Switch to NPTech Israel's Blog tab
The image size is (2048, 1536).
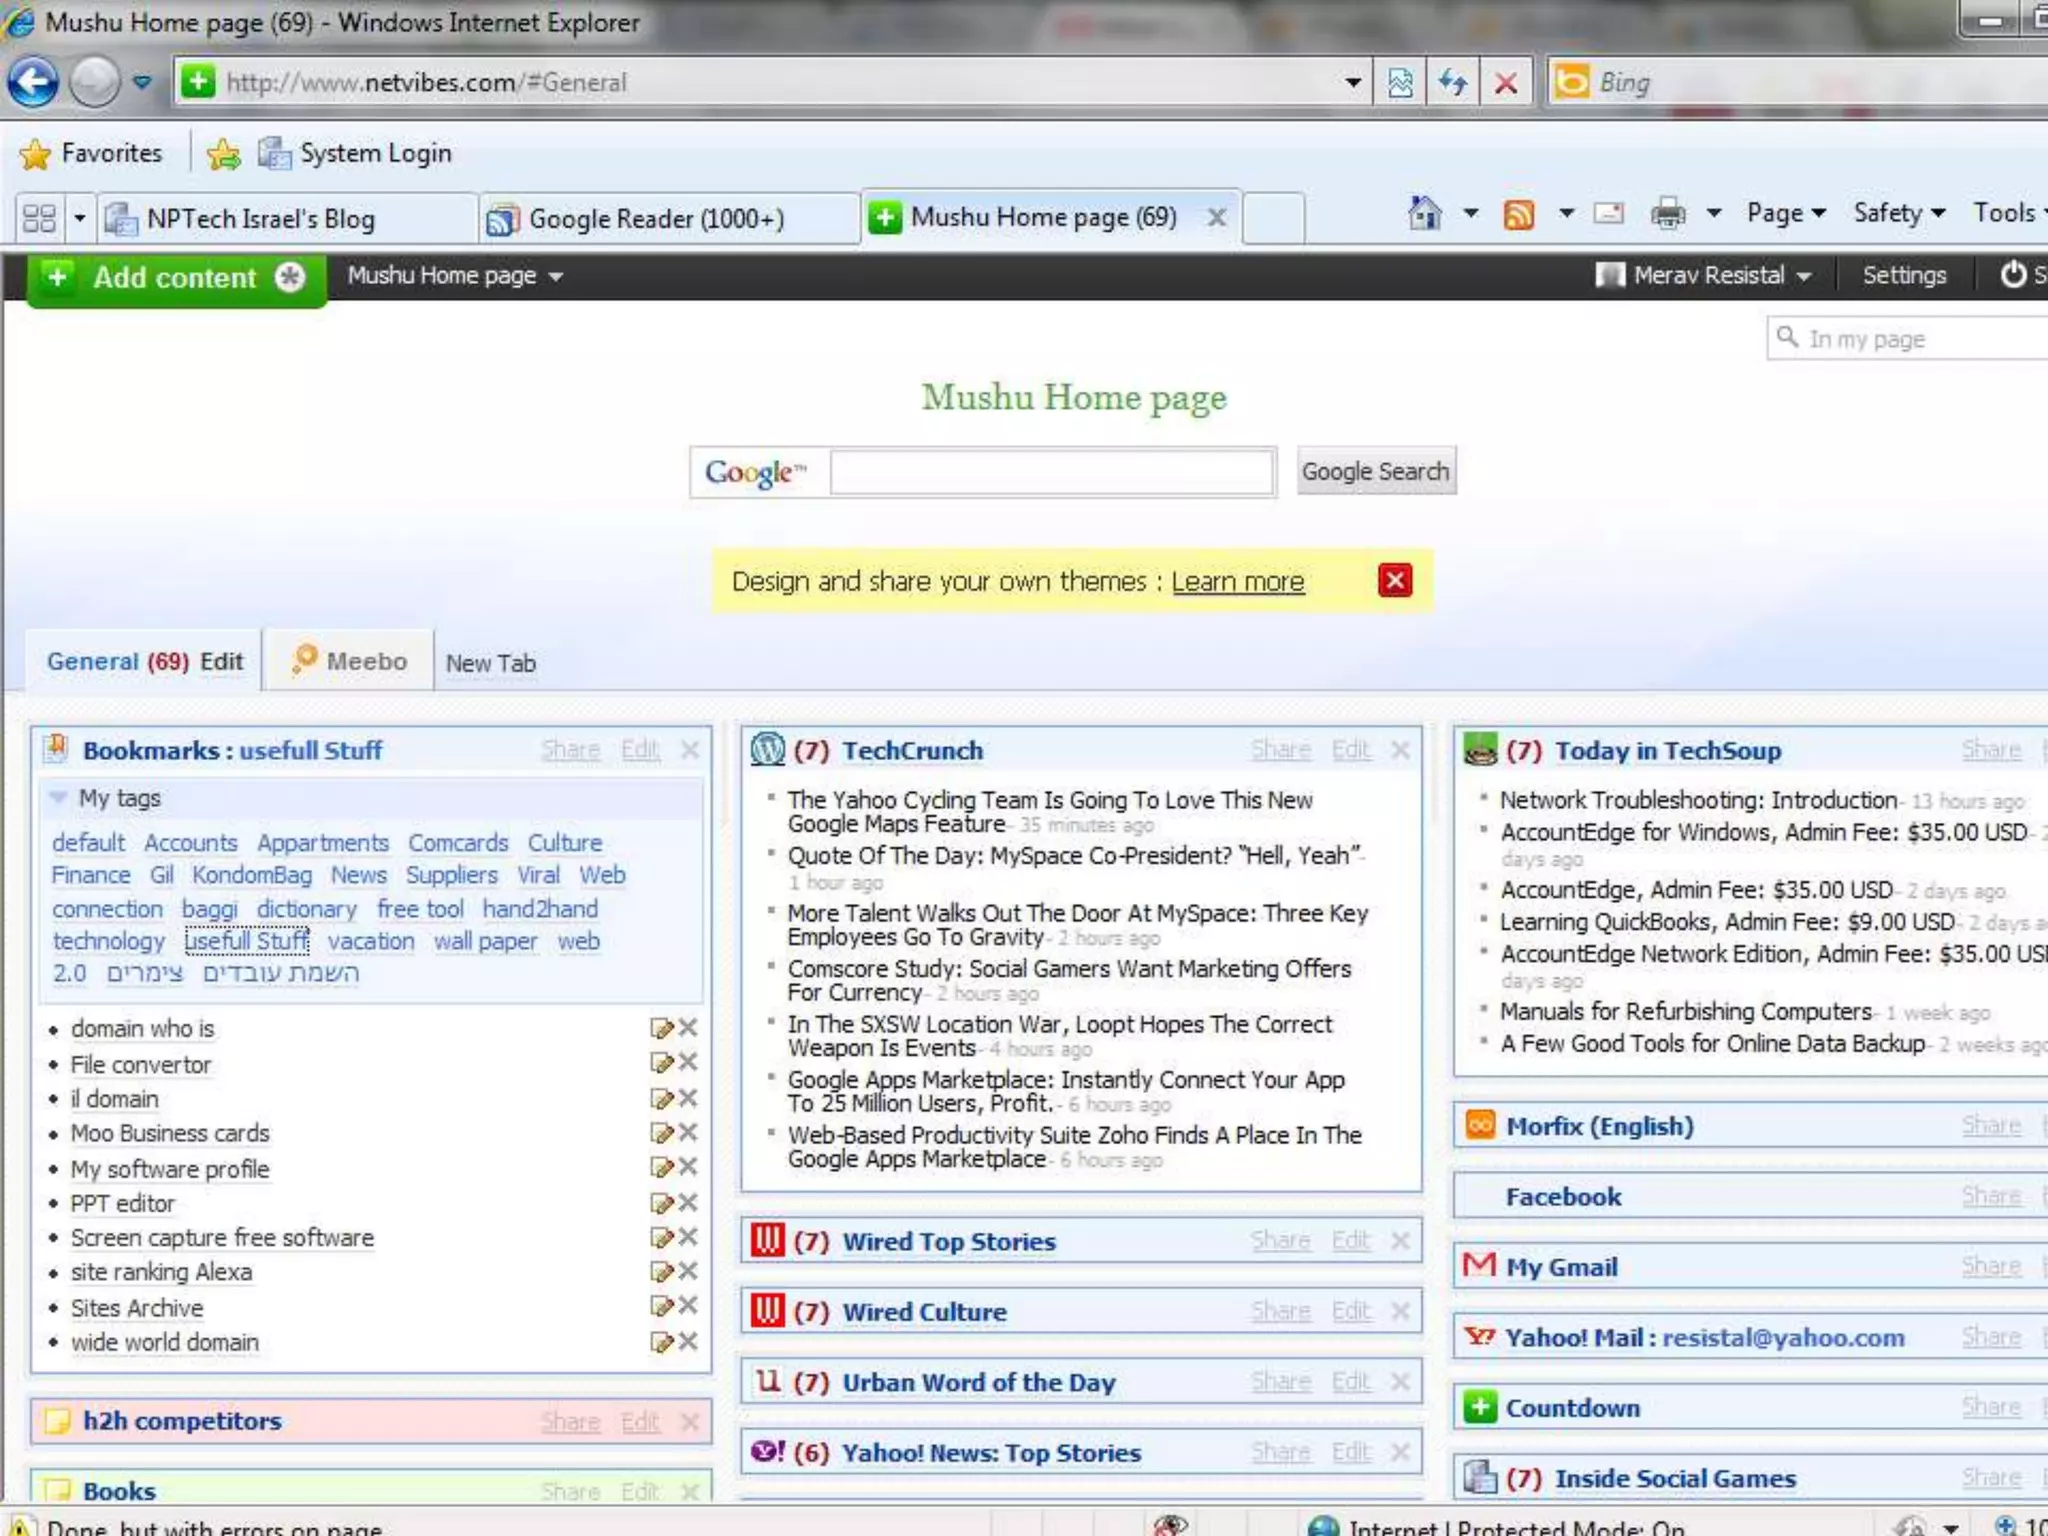[287, 218]
